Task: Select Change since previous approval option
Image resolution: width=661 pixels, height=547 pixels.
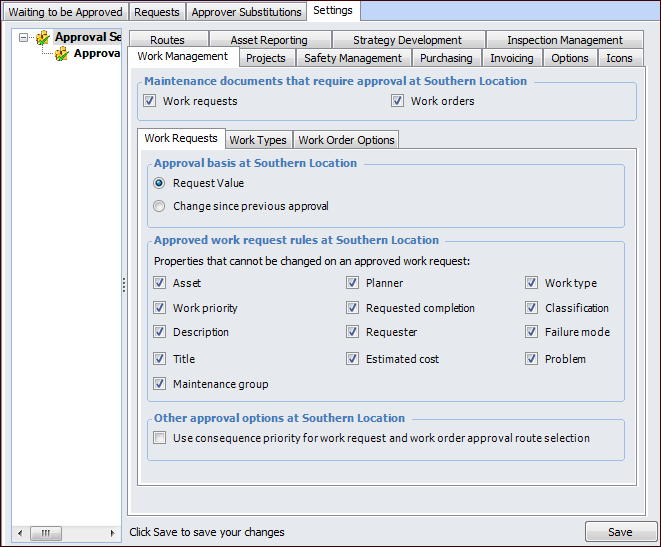Action: click(x=159, y=207)
